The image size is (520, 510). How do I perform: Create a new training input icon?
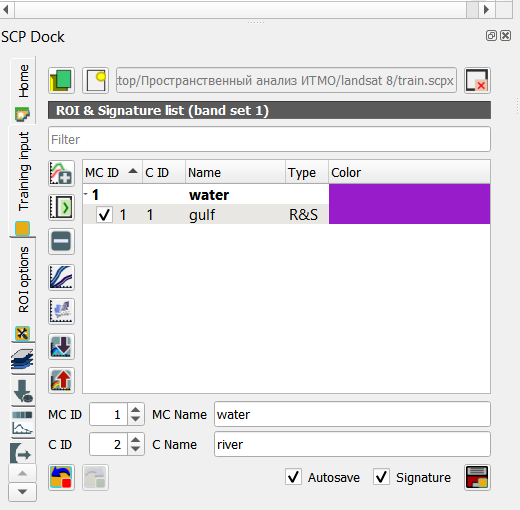click(x=95, y=80)
